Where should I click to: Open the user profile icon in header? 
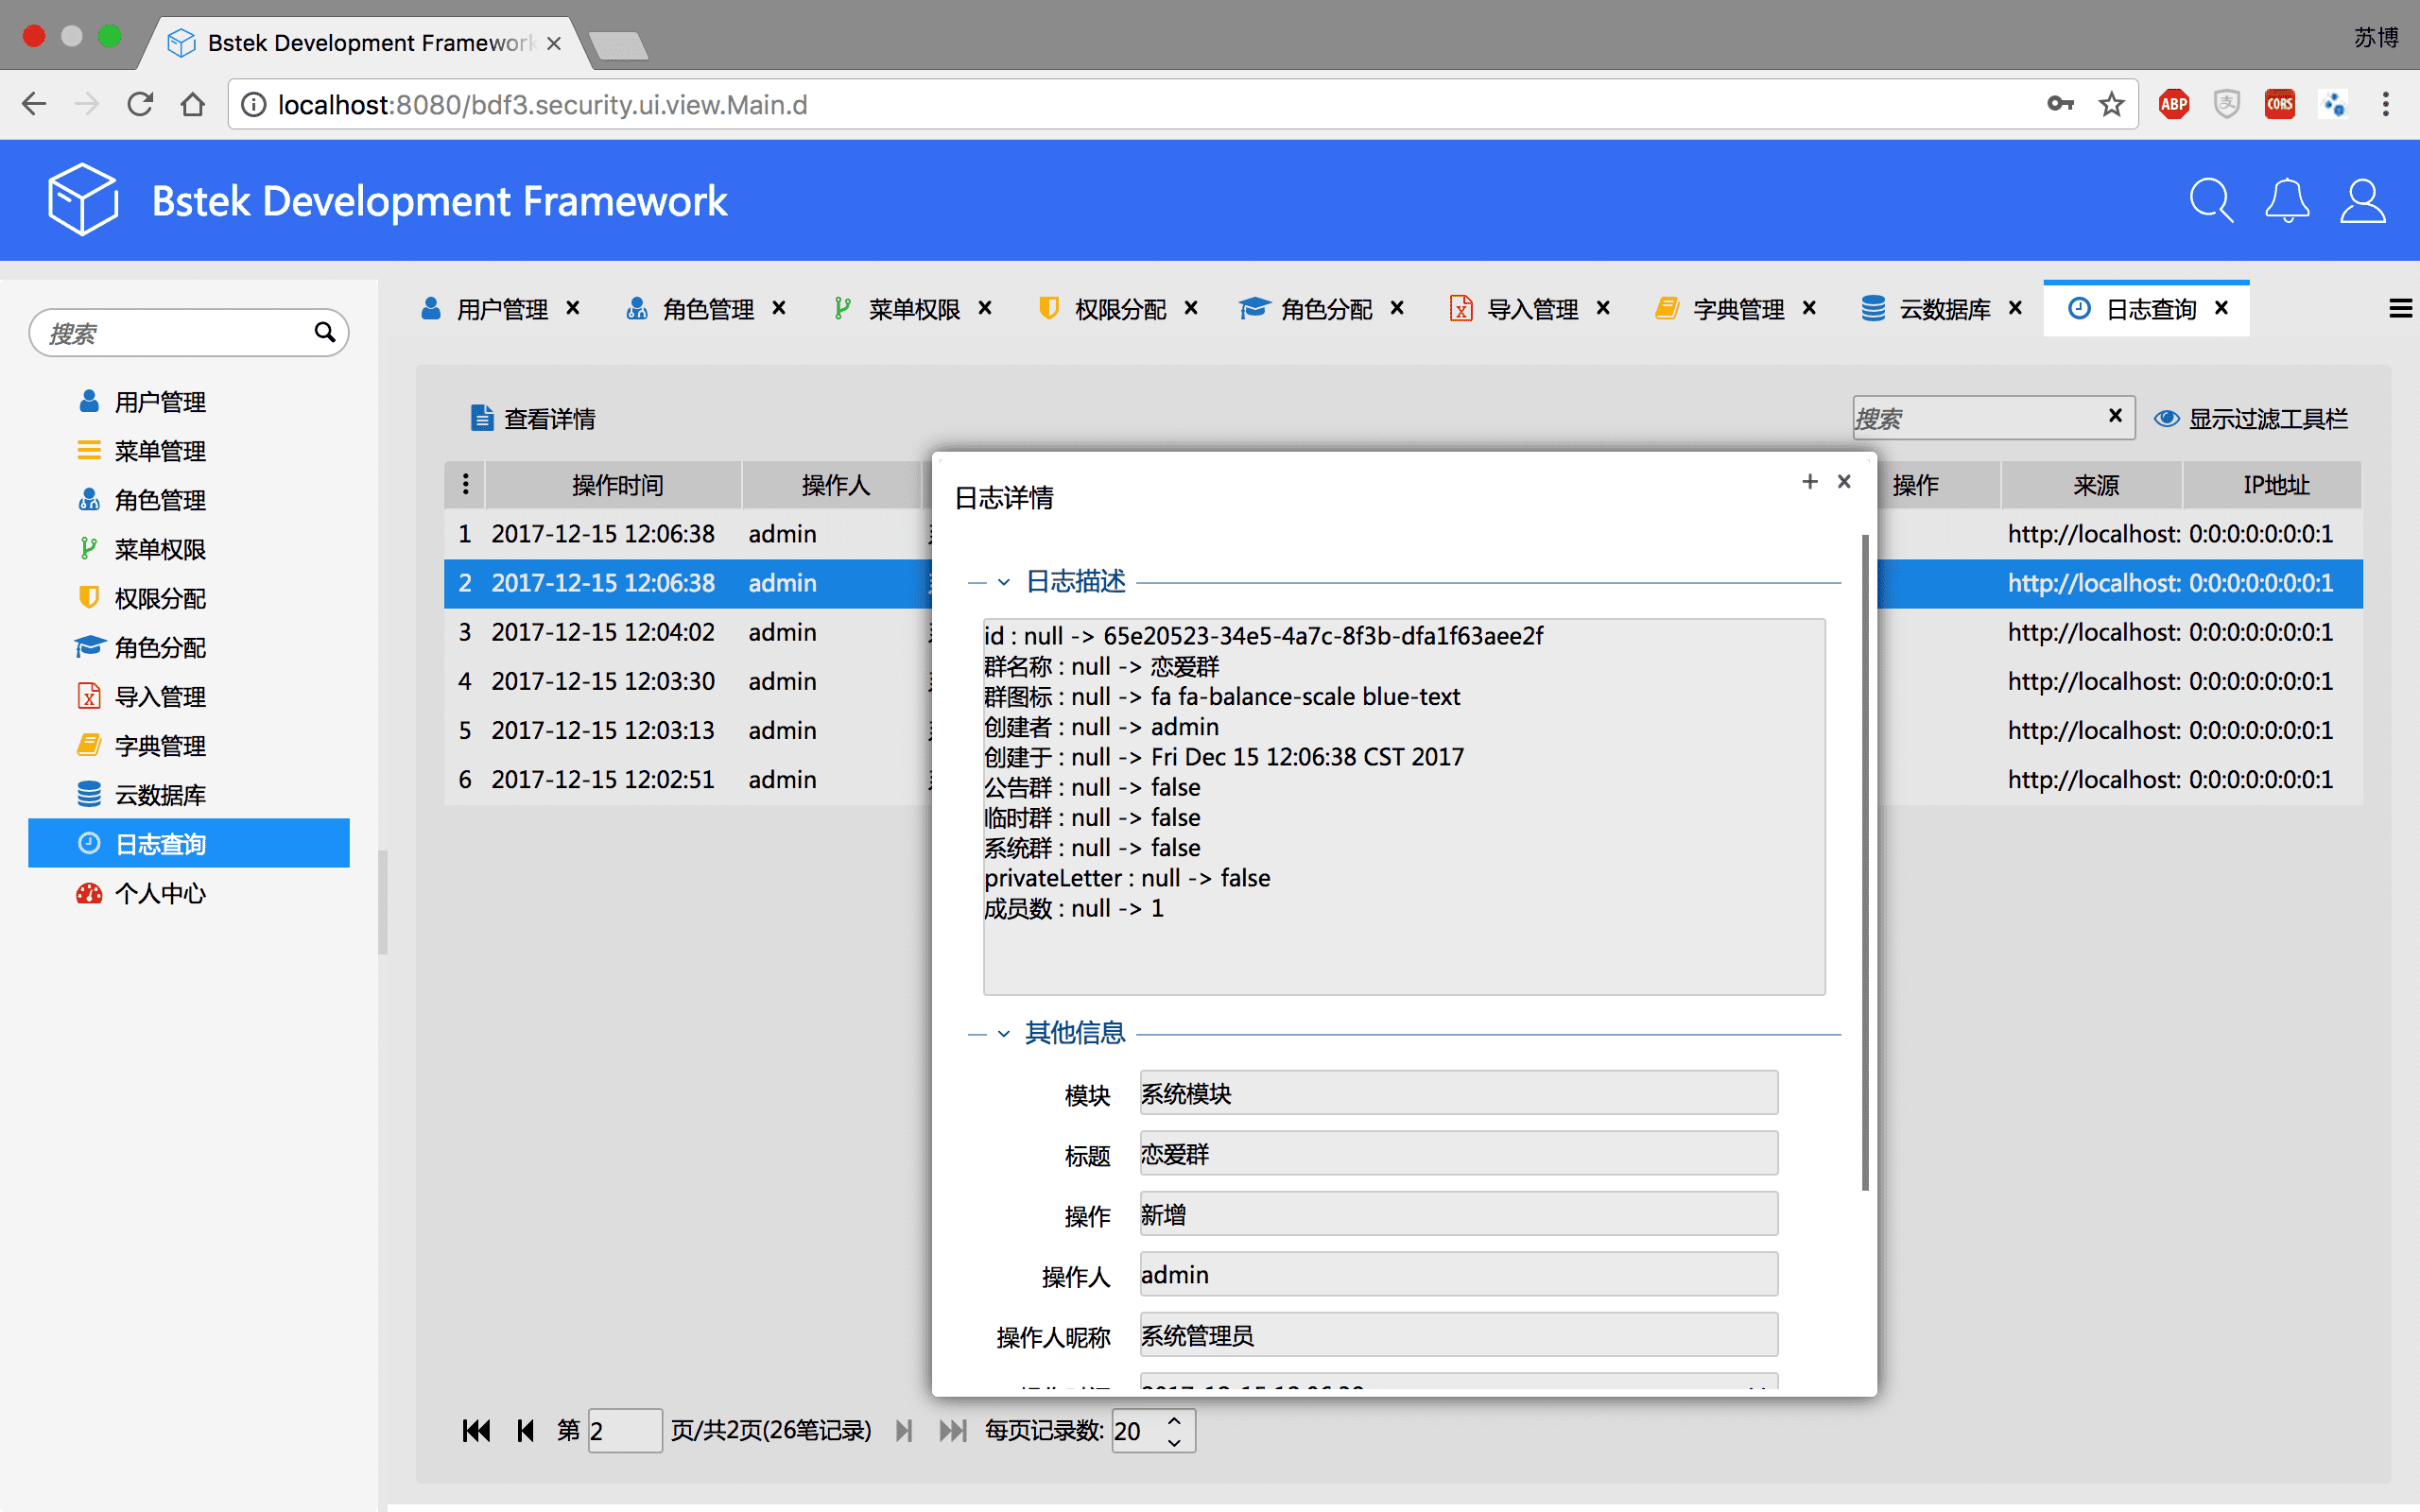tap(2362, 201)
